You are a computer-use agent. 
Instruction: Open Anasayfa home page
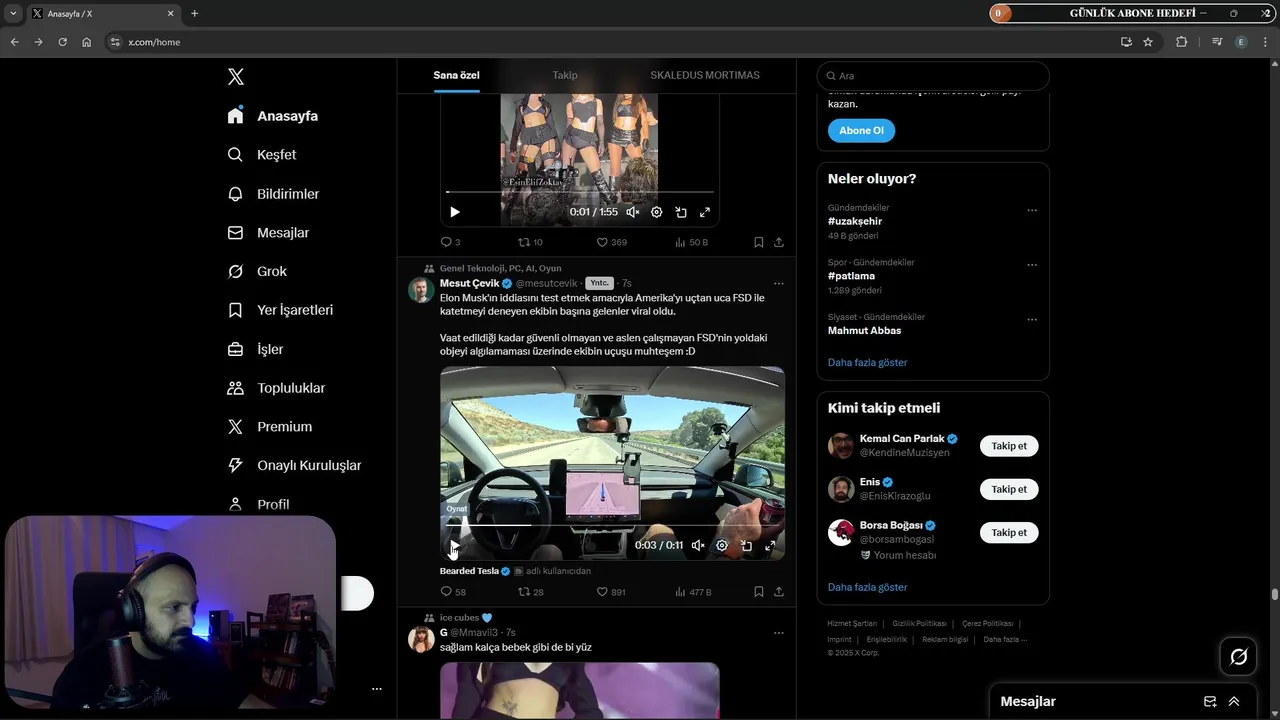pyautogui.click(x=273, y=116)
